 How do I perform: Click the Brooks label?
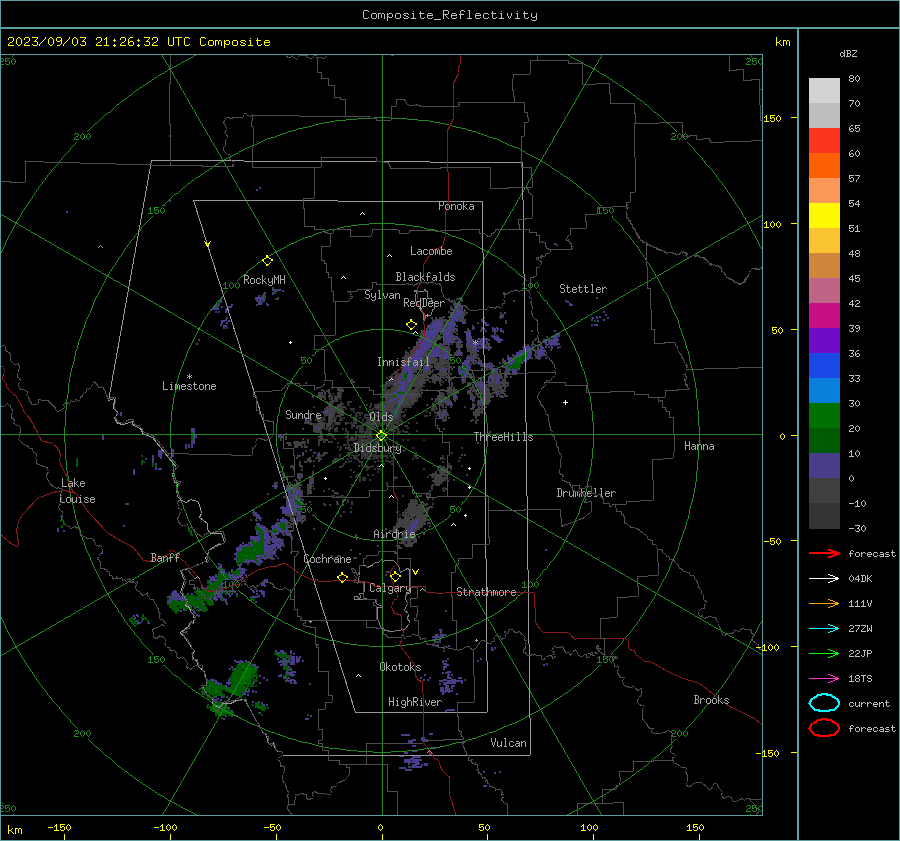coord(711,700)
